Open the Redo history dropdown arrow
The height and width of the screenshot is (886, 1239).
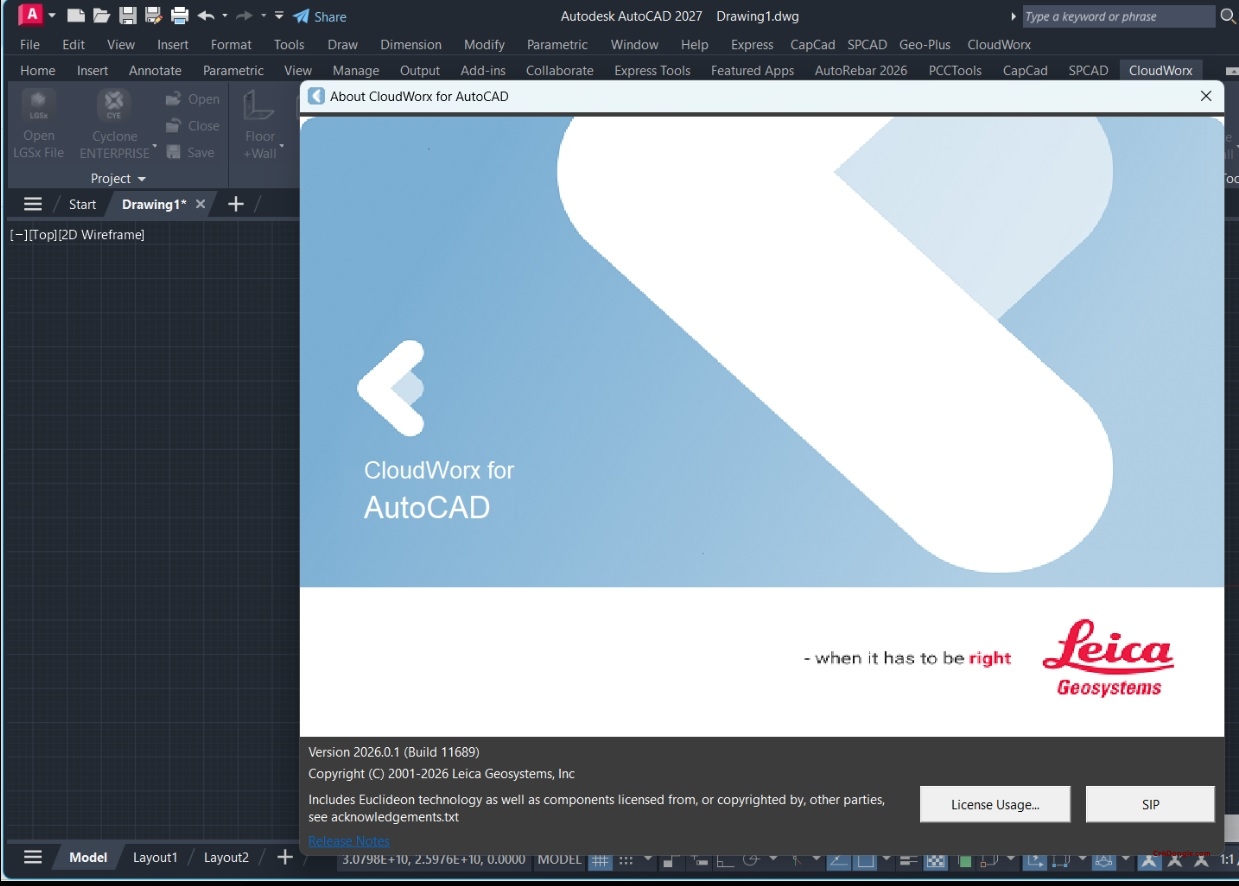262,16
